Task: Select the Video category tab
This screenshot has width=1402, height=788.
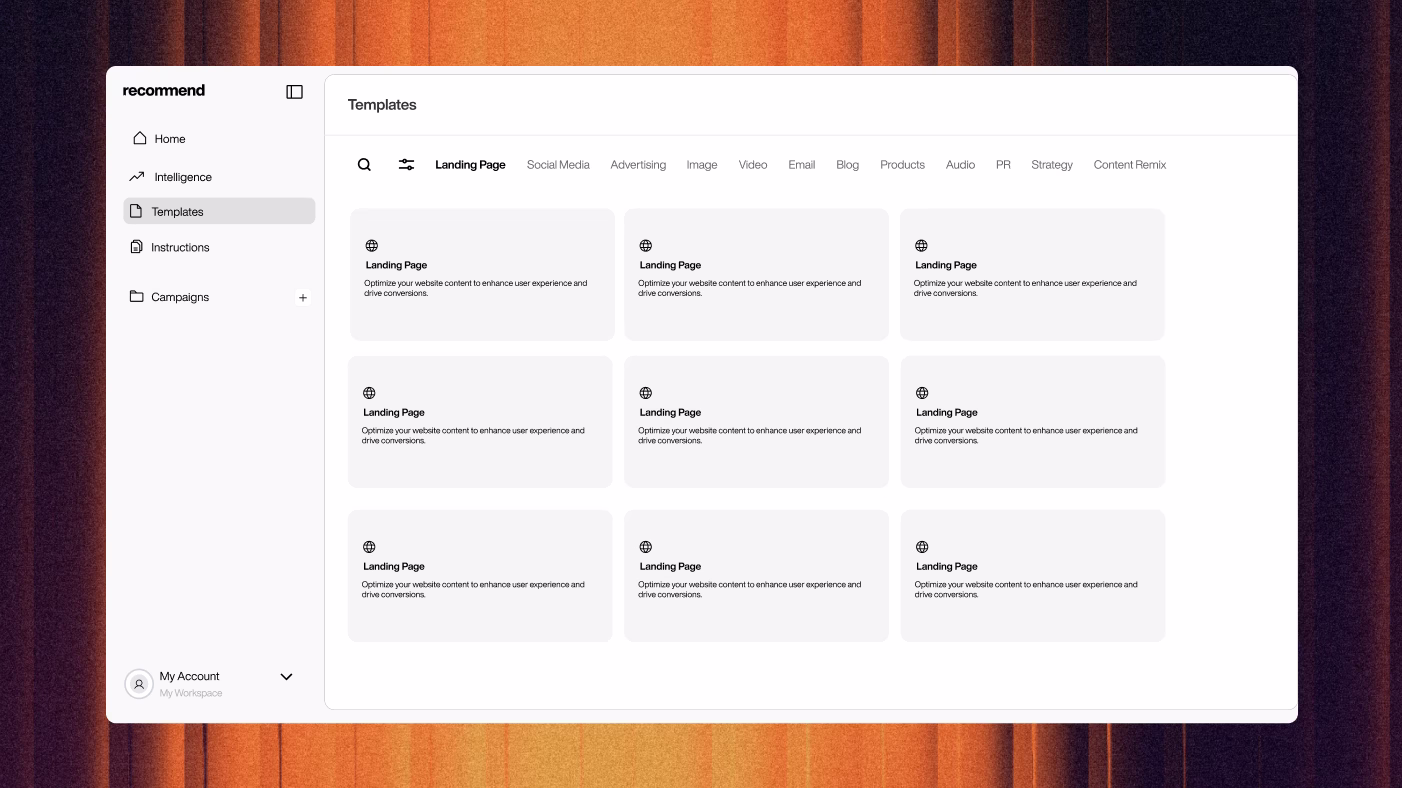Action: coord(753,165)
